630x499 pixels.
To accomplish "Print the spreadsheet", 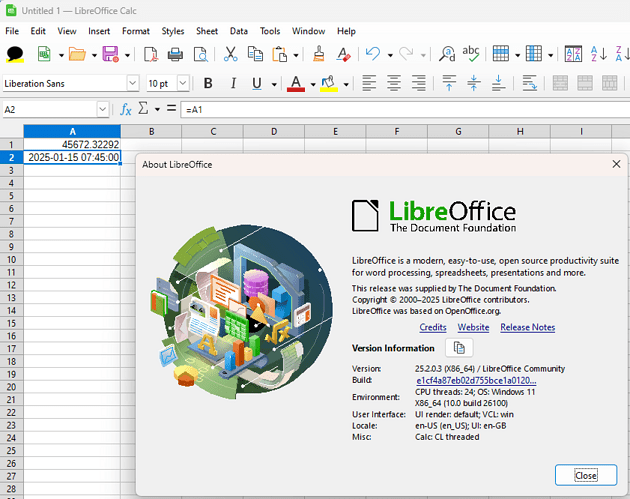I will 175,54.
